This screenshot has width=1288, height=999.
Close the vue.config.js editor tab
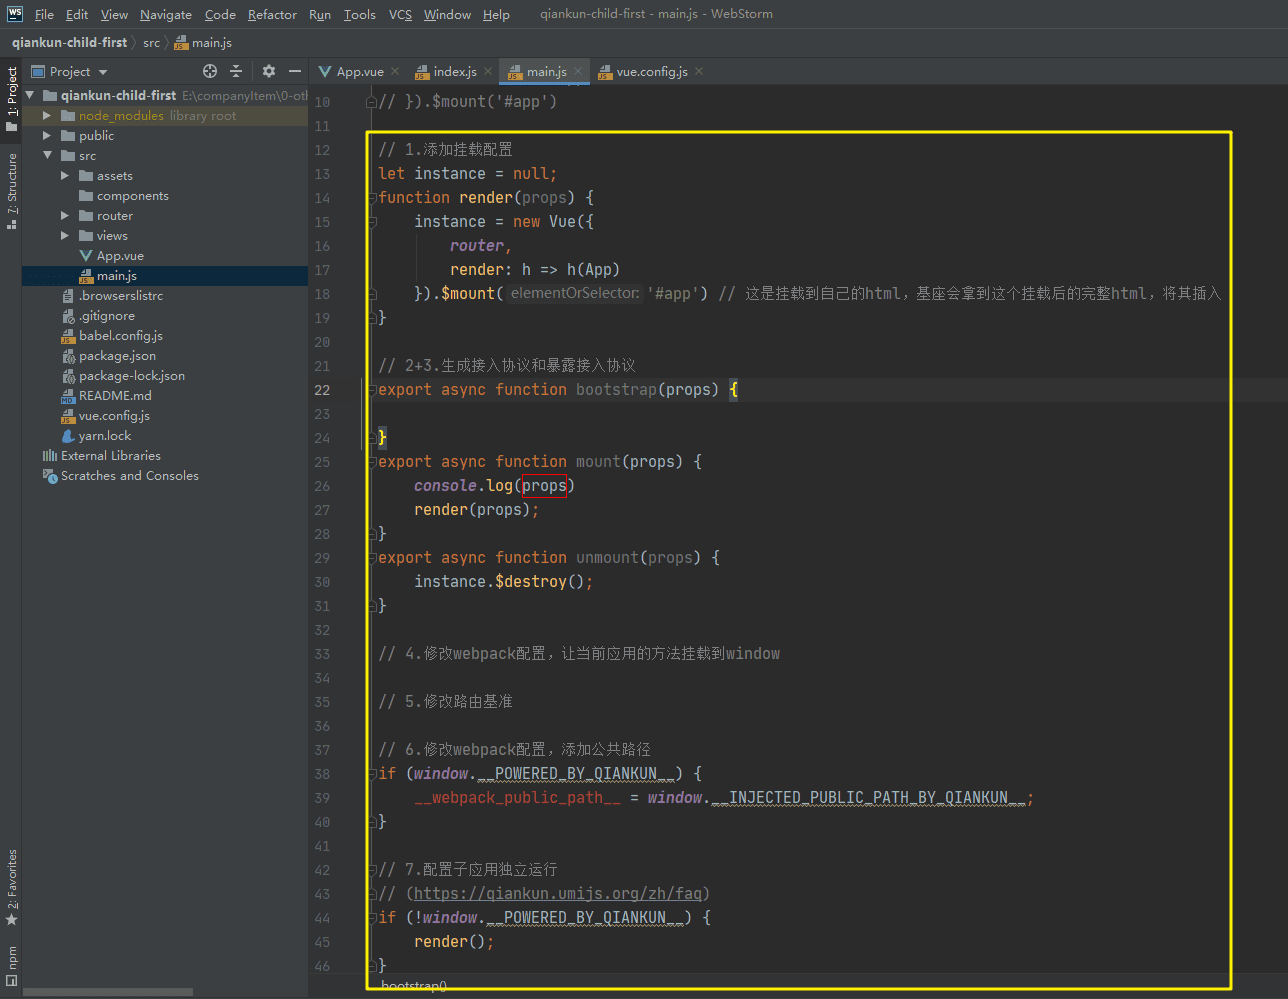(x=699, y=71)
